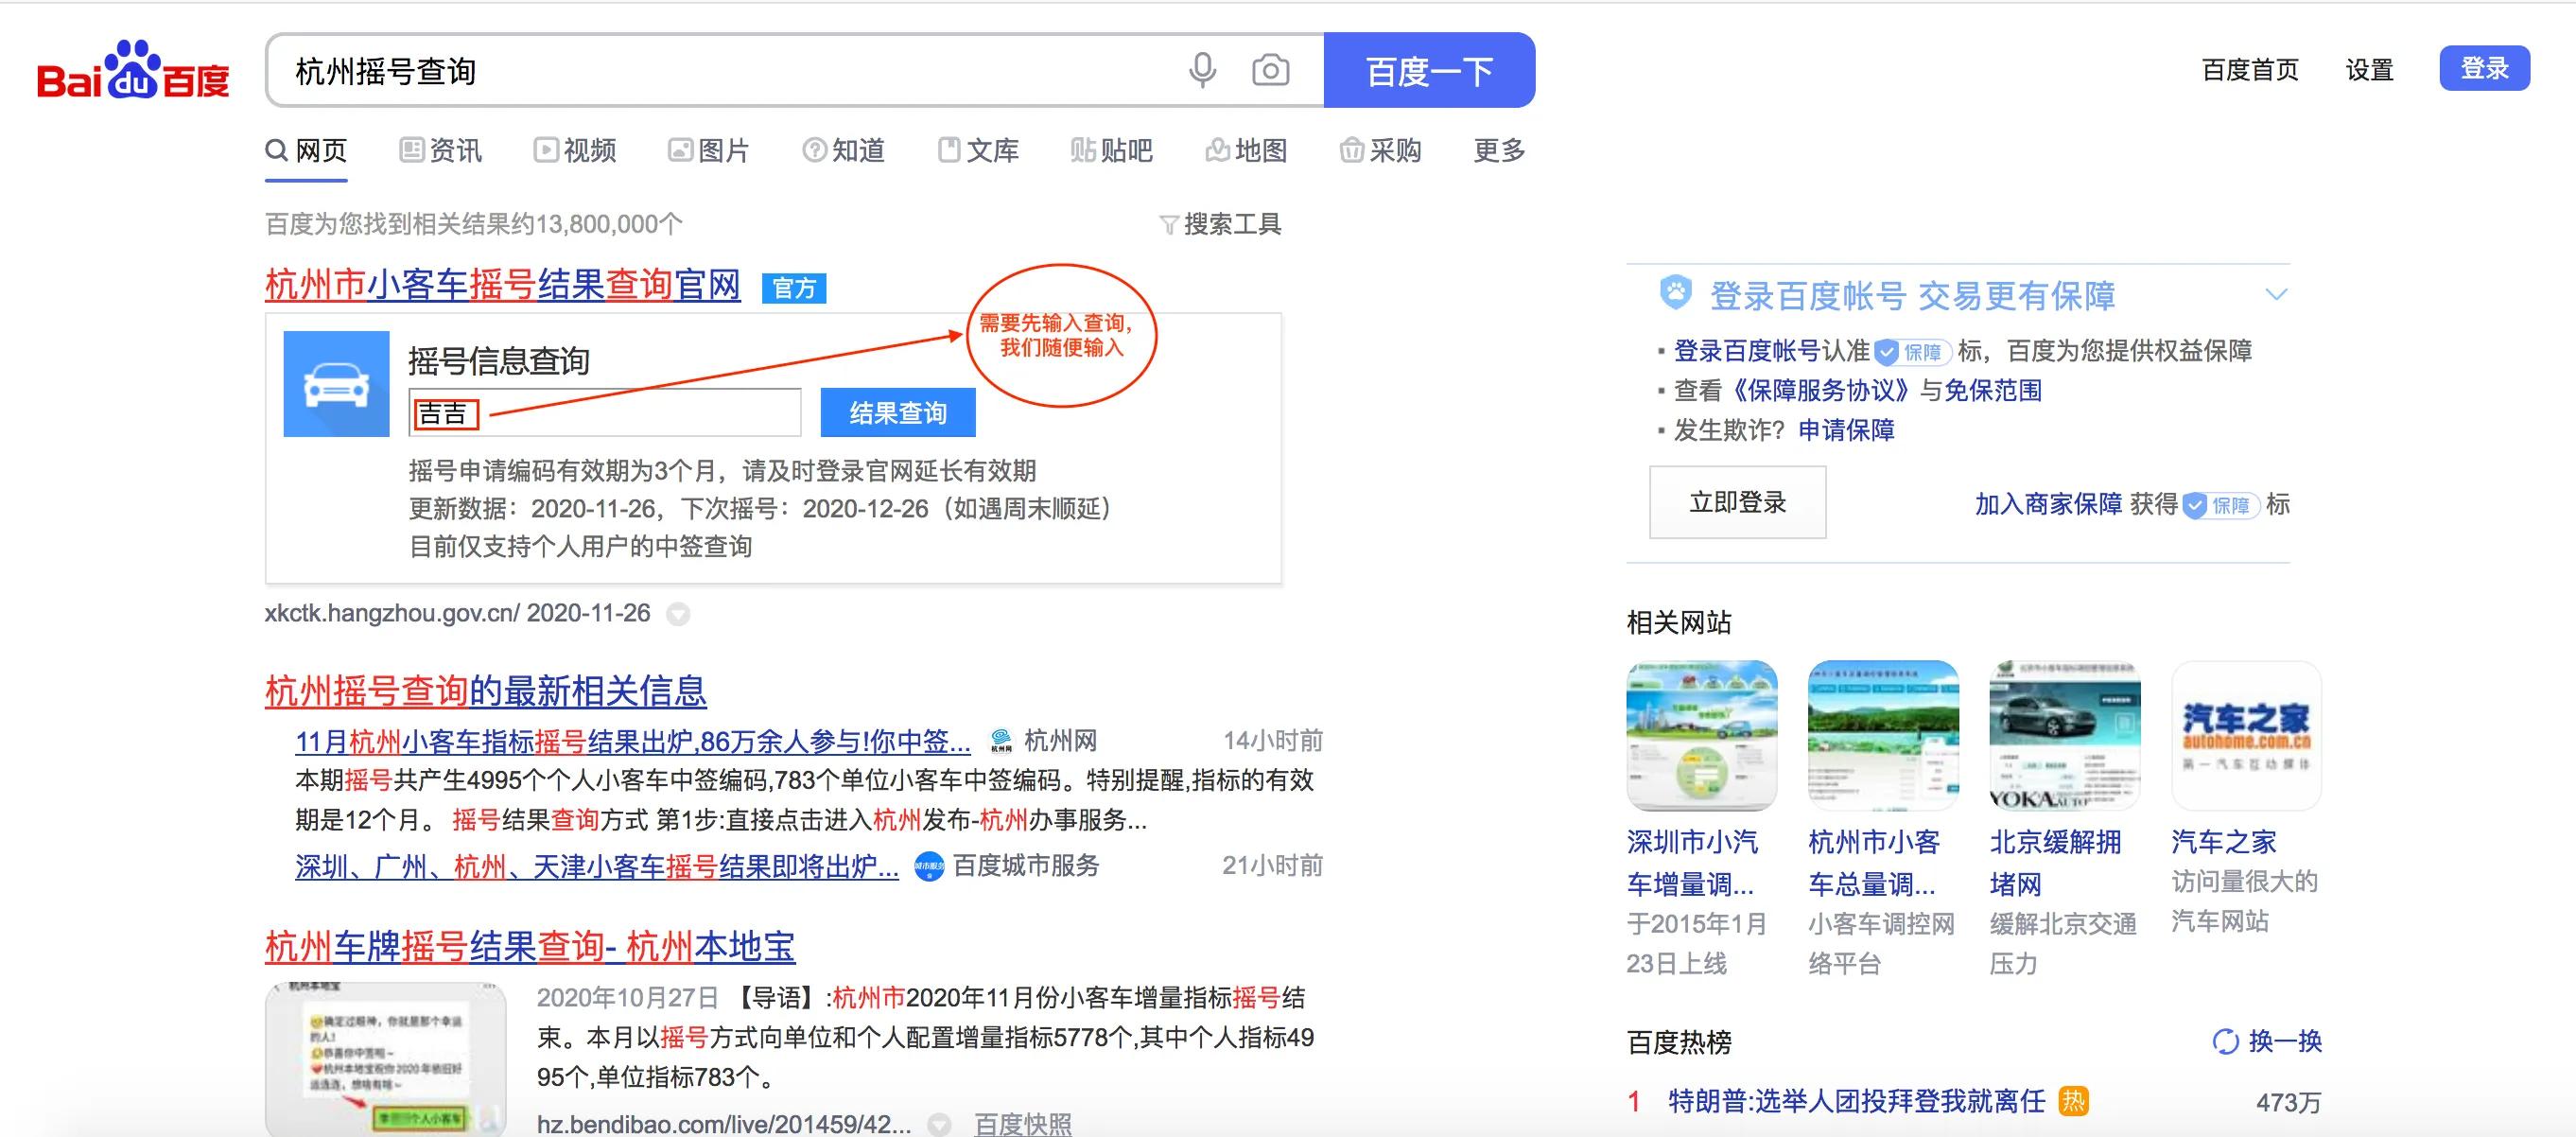Click the input field containing 吉吉
Screen dimensions: 2576x1137
(605, 412)
